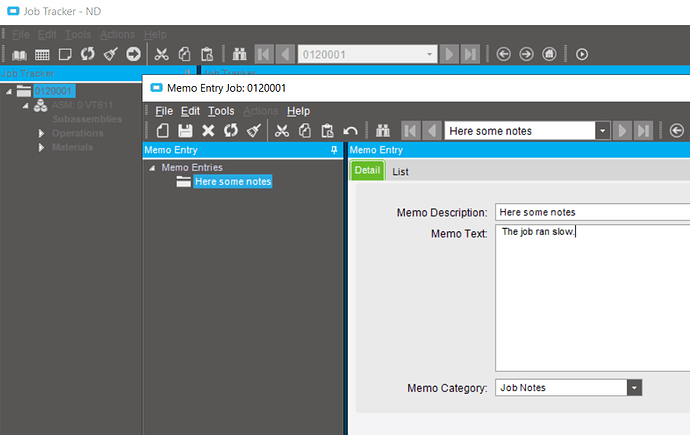Open the Help menu in Memo Entry
Image resolution: width=690 pixels, height=435 pixels.
point(298,111)
